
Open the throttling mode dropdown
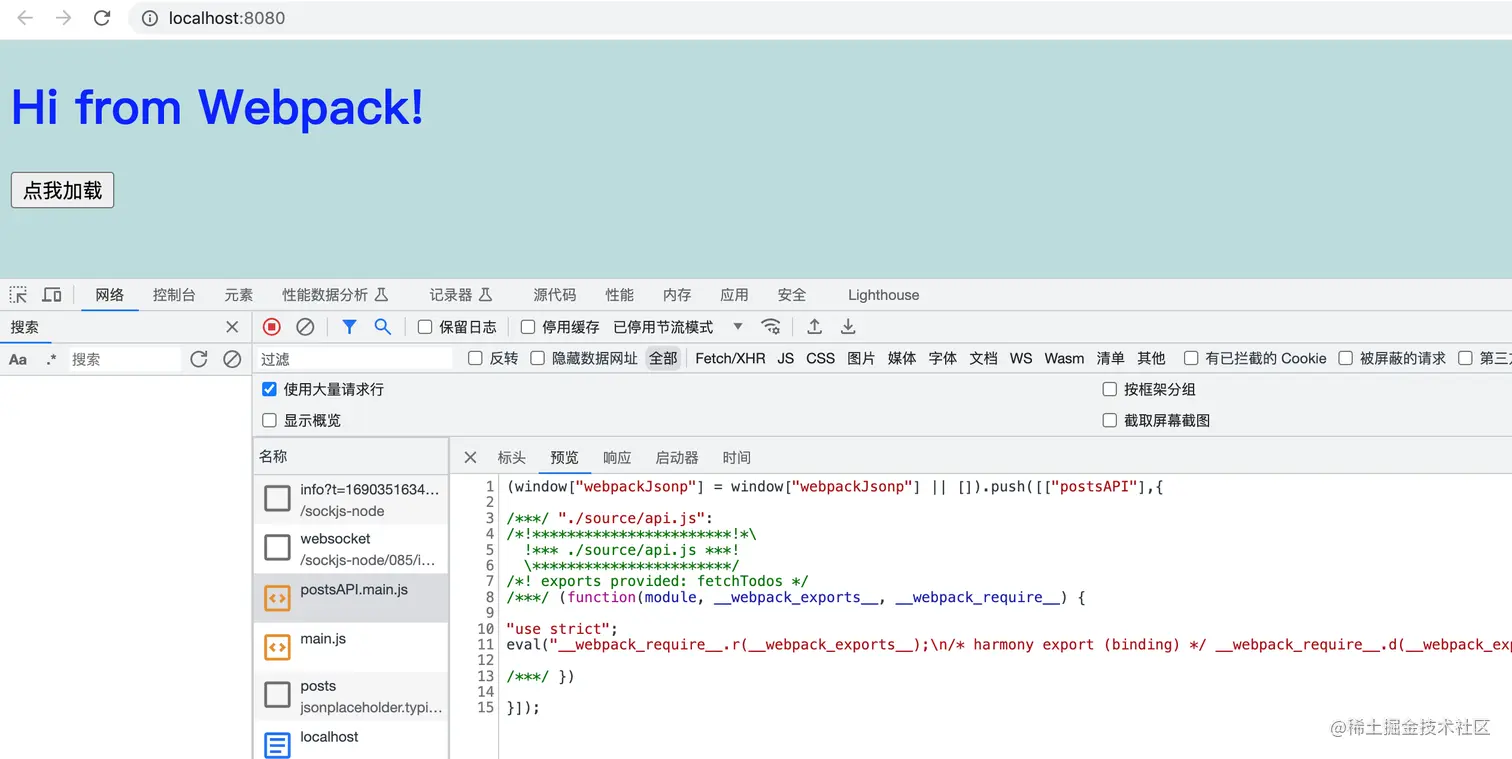pyautogui.click(x=678, y=327)
